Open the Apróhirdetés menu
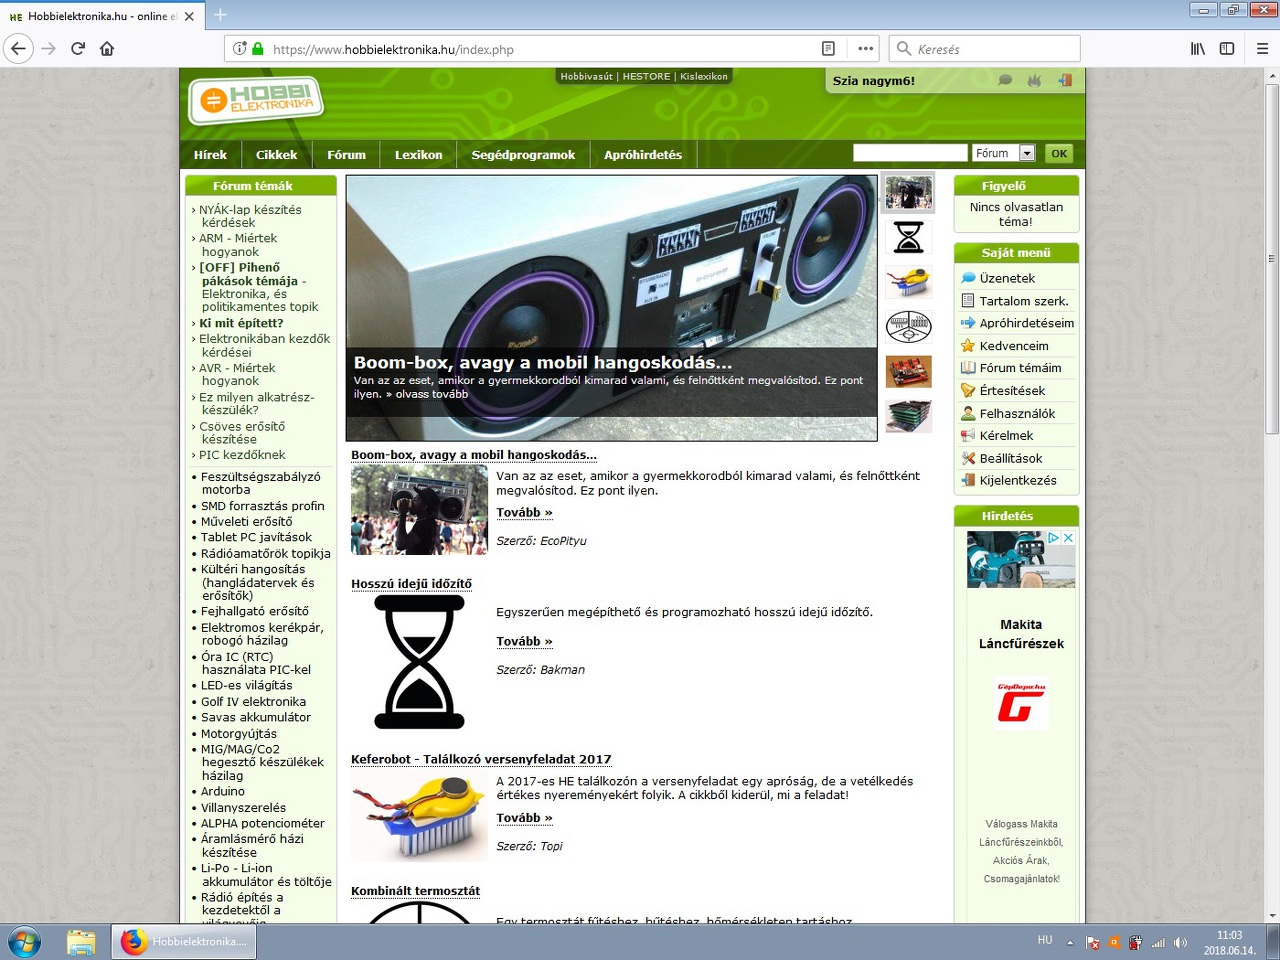This screenshot has width=1280, height=960. click(x=643, y=155)
